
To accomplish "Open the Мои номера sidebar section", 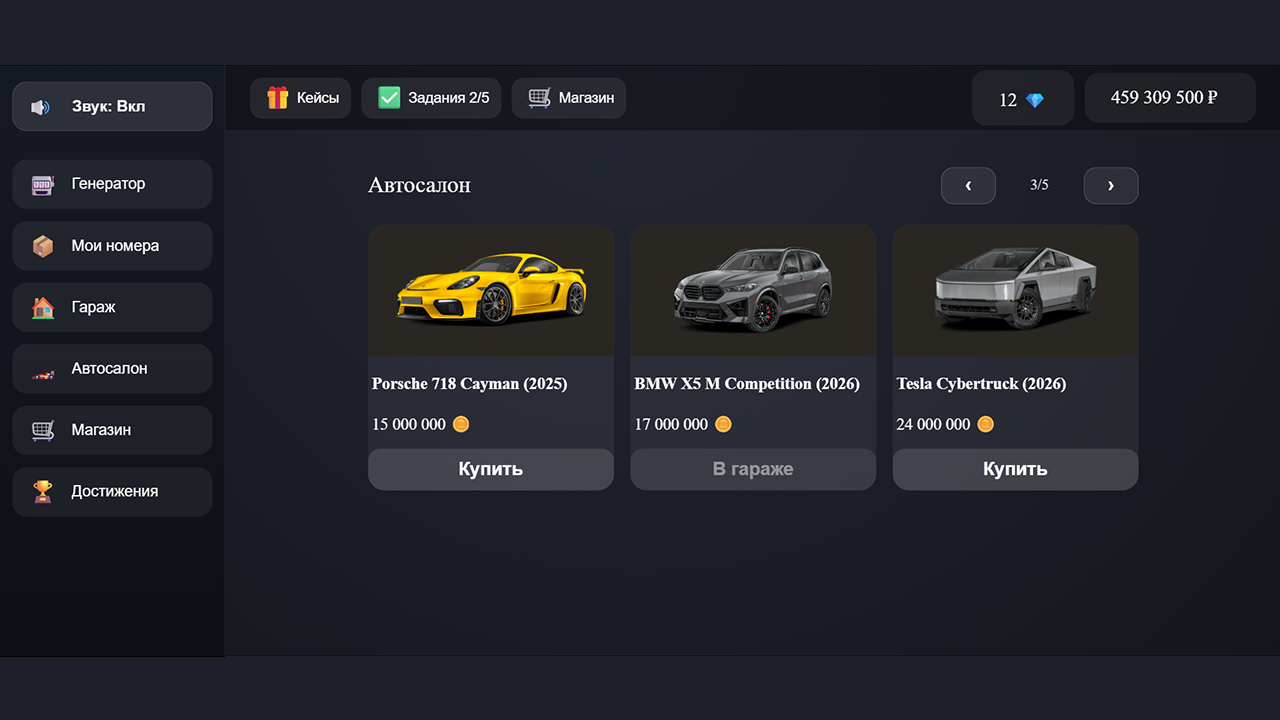I will pyautogui.click(x=112, y=246).
